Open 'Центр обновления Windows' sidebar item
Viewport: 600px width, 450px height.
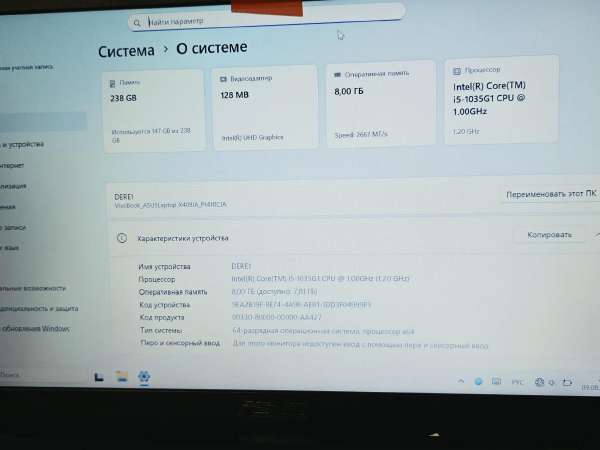point(35,328)
